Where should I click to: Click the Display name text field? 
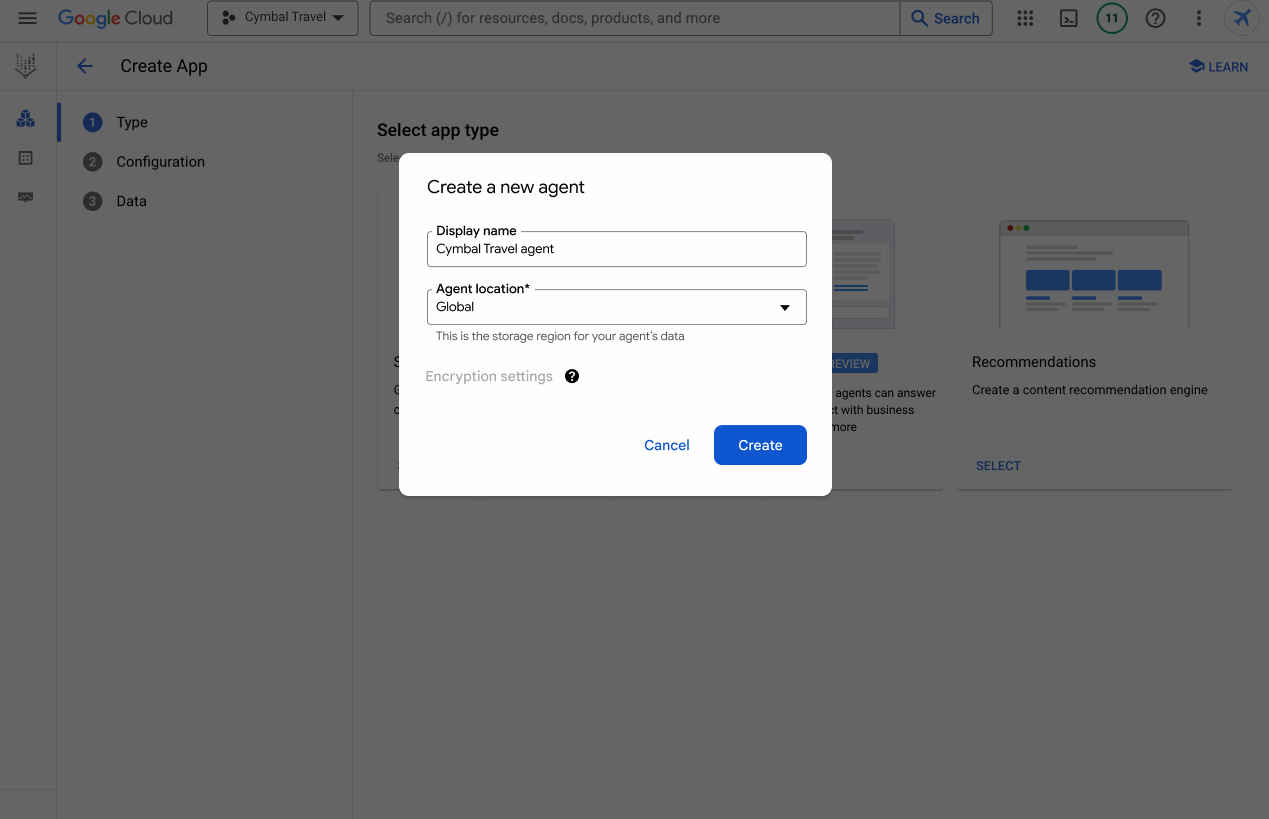point(616,249)
